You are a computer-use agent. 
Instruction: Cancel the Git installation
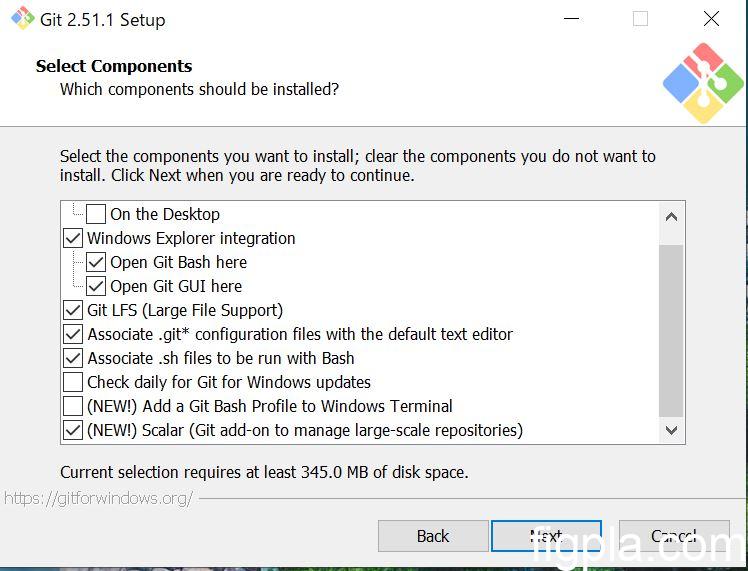[x=673, y=536]
